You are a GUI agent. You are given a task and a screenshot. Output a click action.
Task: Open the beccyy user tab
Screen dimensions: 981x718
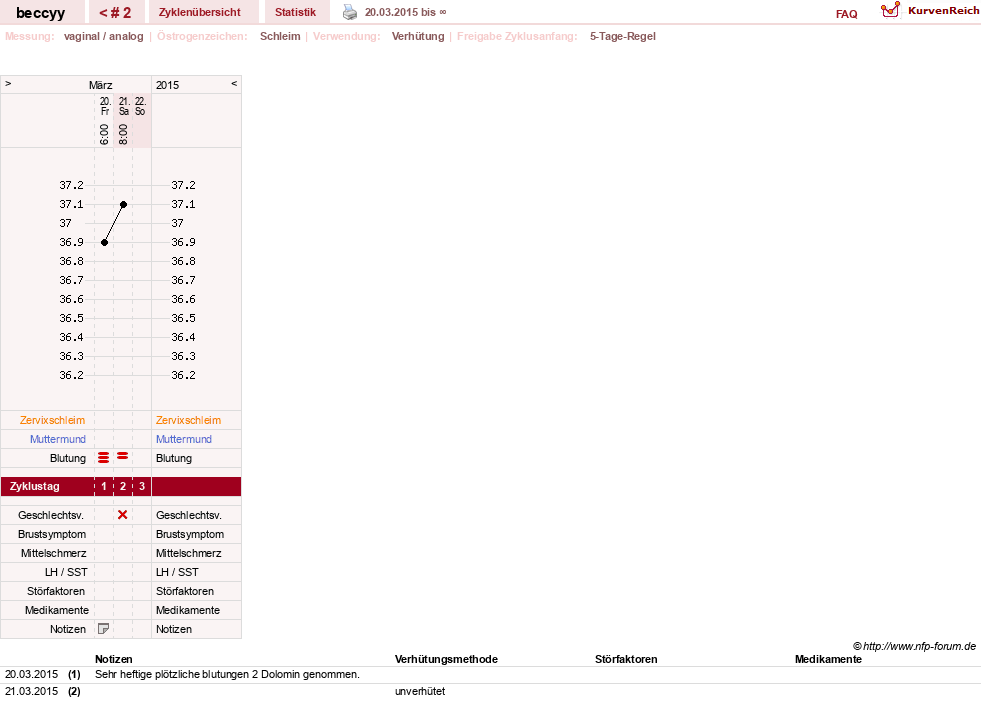coord(41,13)
